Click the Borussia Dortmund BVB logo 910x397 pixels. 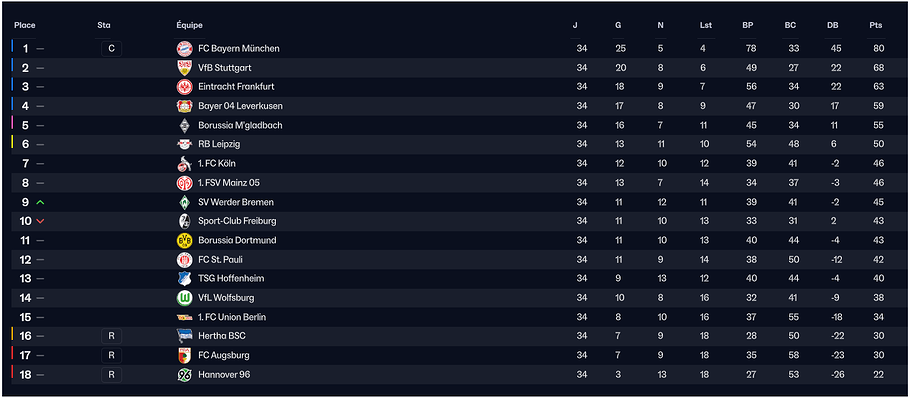184,240
